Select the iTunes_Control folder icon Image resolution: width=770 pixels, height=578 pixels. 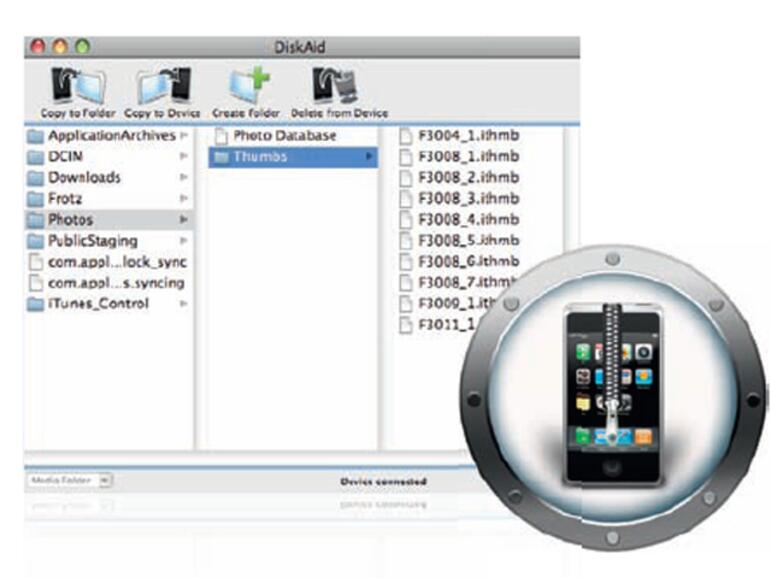[35, 304]
